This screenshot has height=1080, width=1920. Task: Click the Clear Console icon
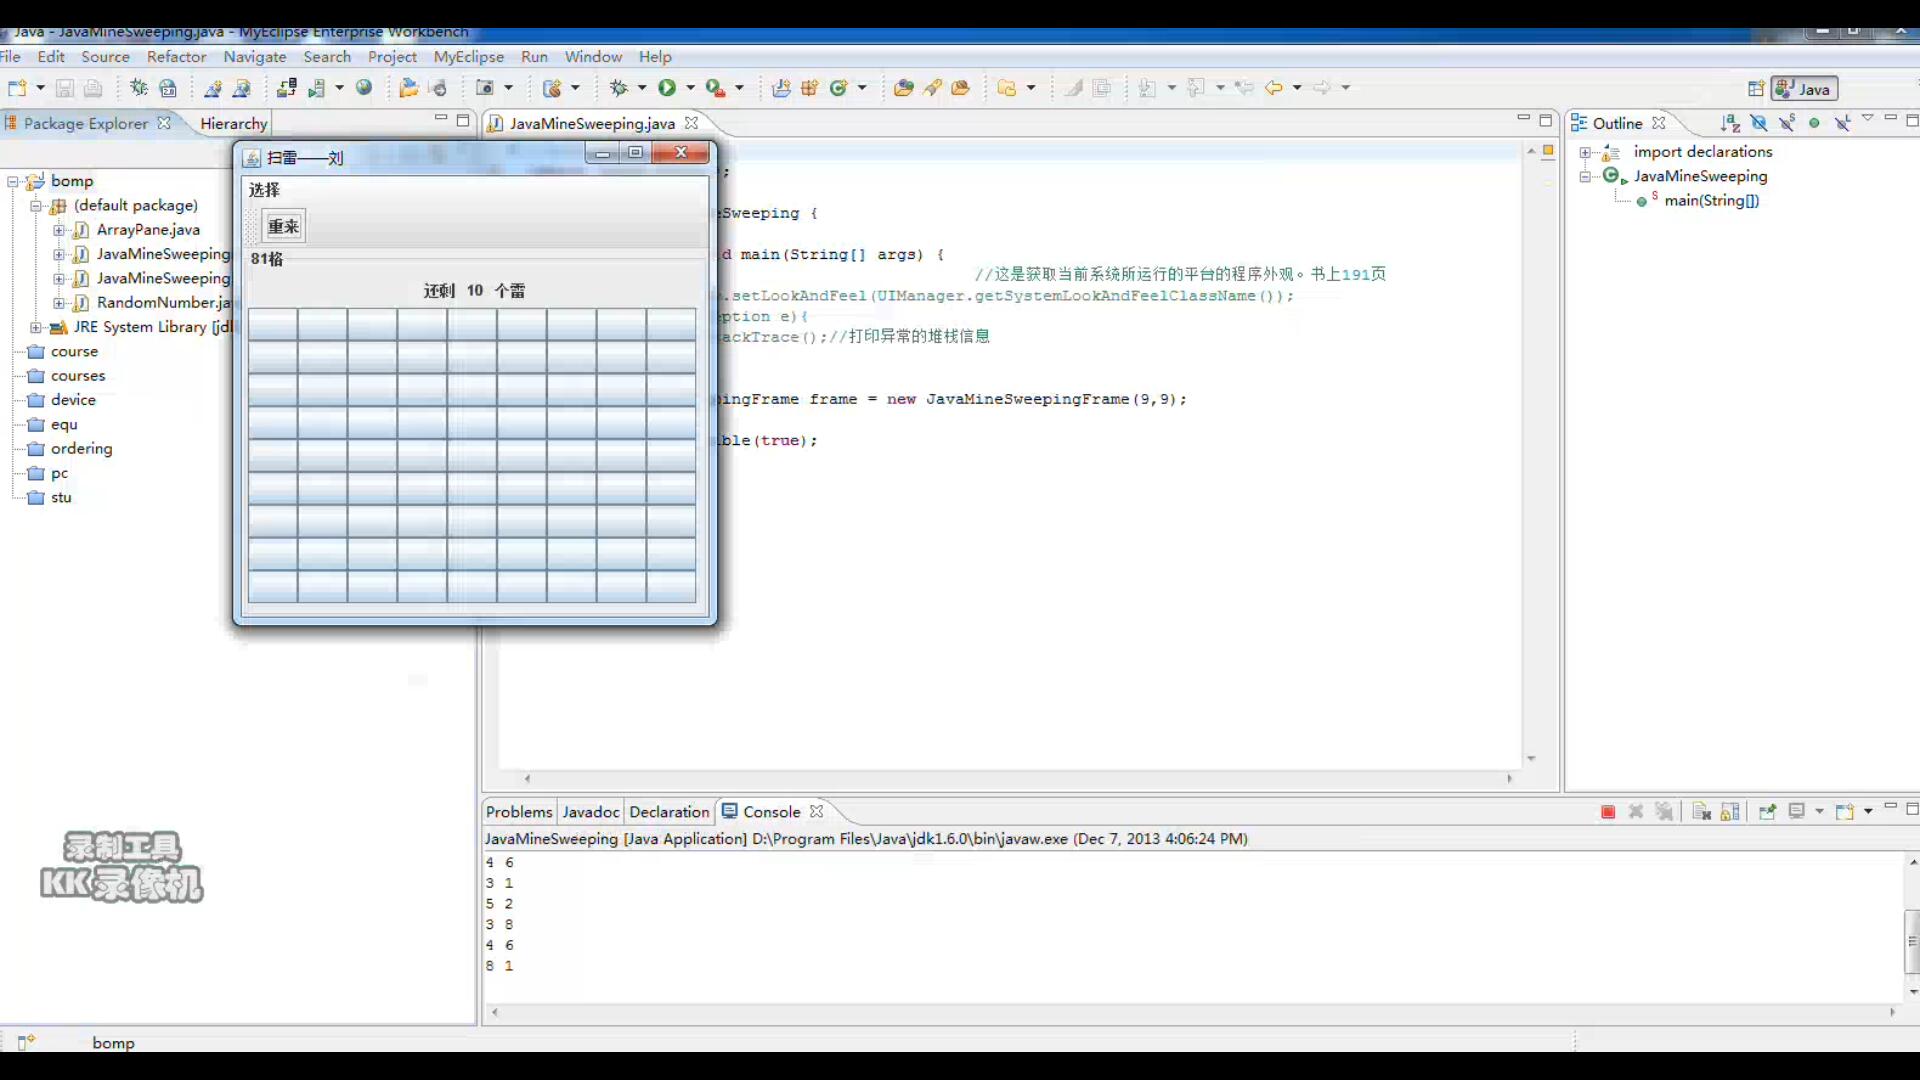coord(1702,812)
